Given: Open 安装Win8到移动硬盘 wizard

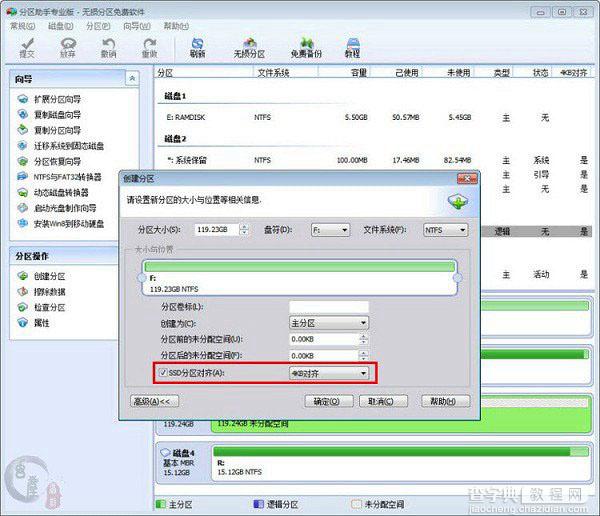Looking at the screenshot, I should [61, 224].
